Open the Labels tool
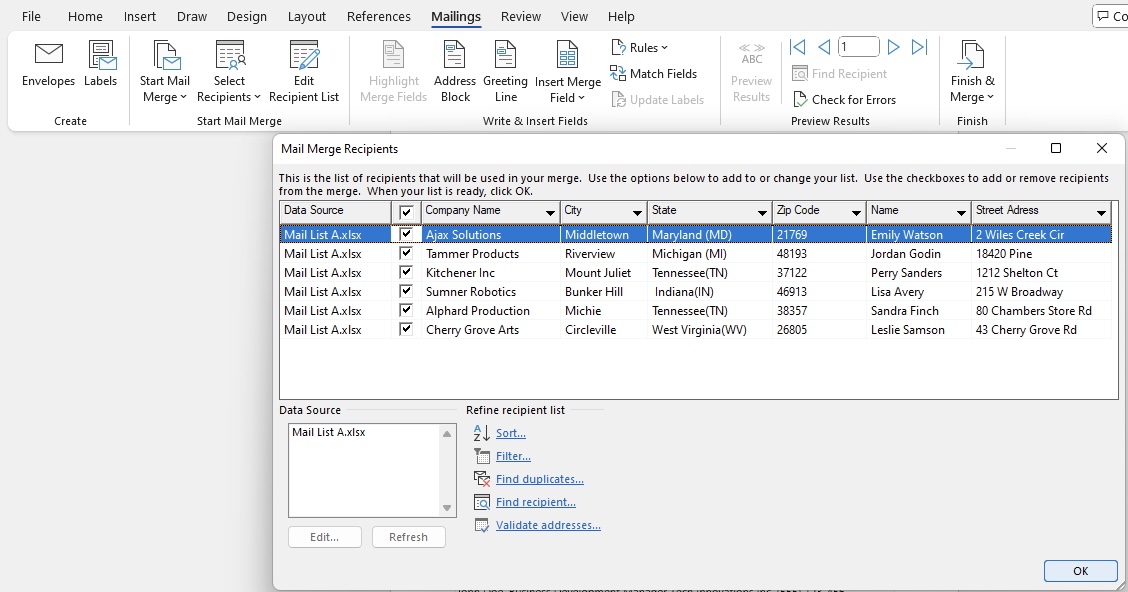1128x592 pixels. pyautogui.click(x=100, y=65)
